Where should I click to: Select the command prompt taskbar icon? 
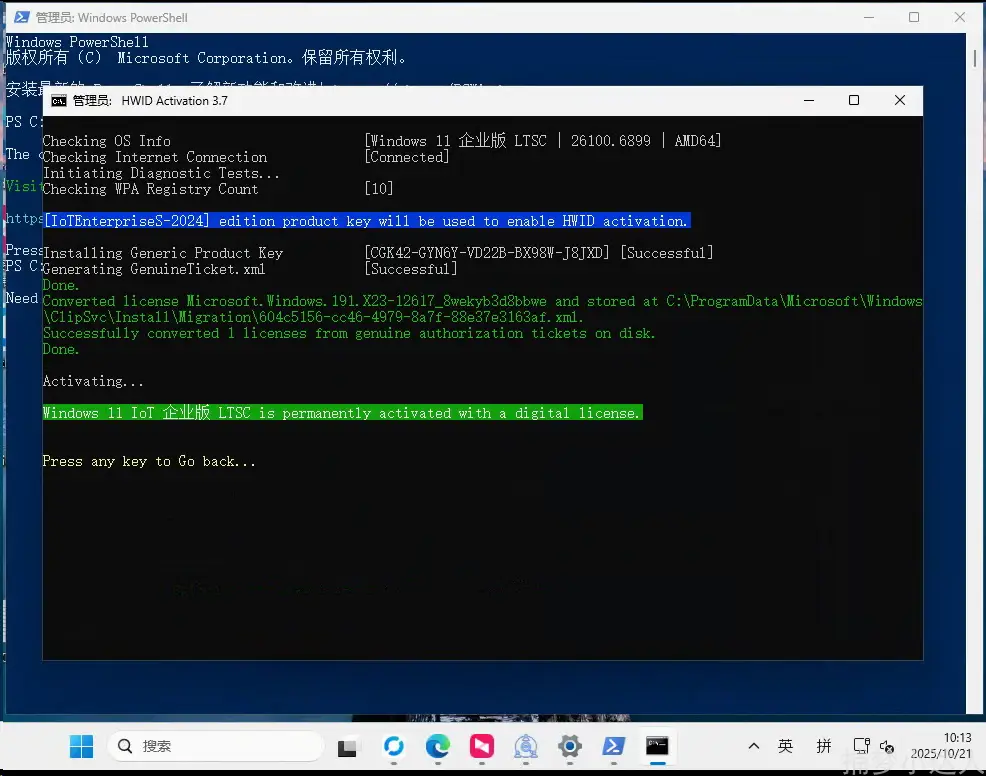[657, 746]
